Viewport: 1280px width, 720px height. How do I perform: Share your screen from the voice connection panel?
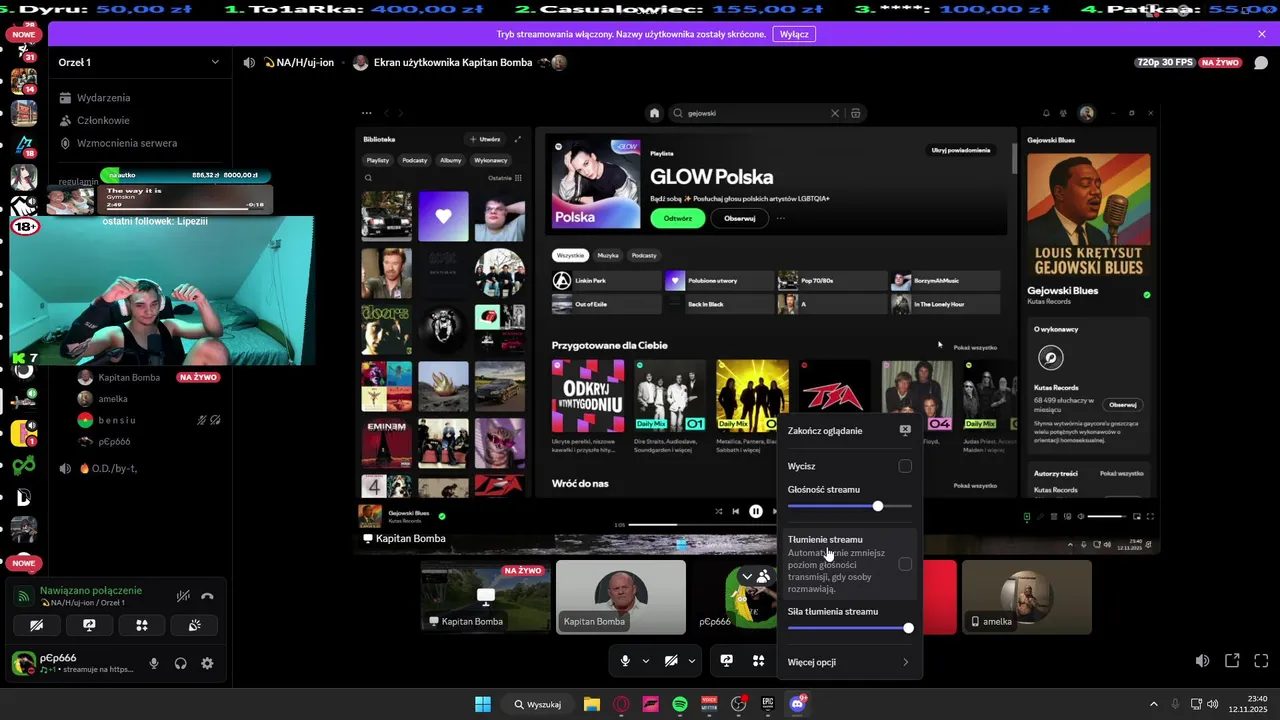[89, 625]
